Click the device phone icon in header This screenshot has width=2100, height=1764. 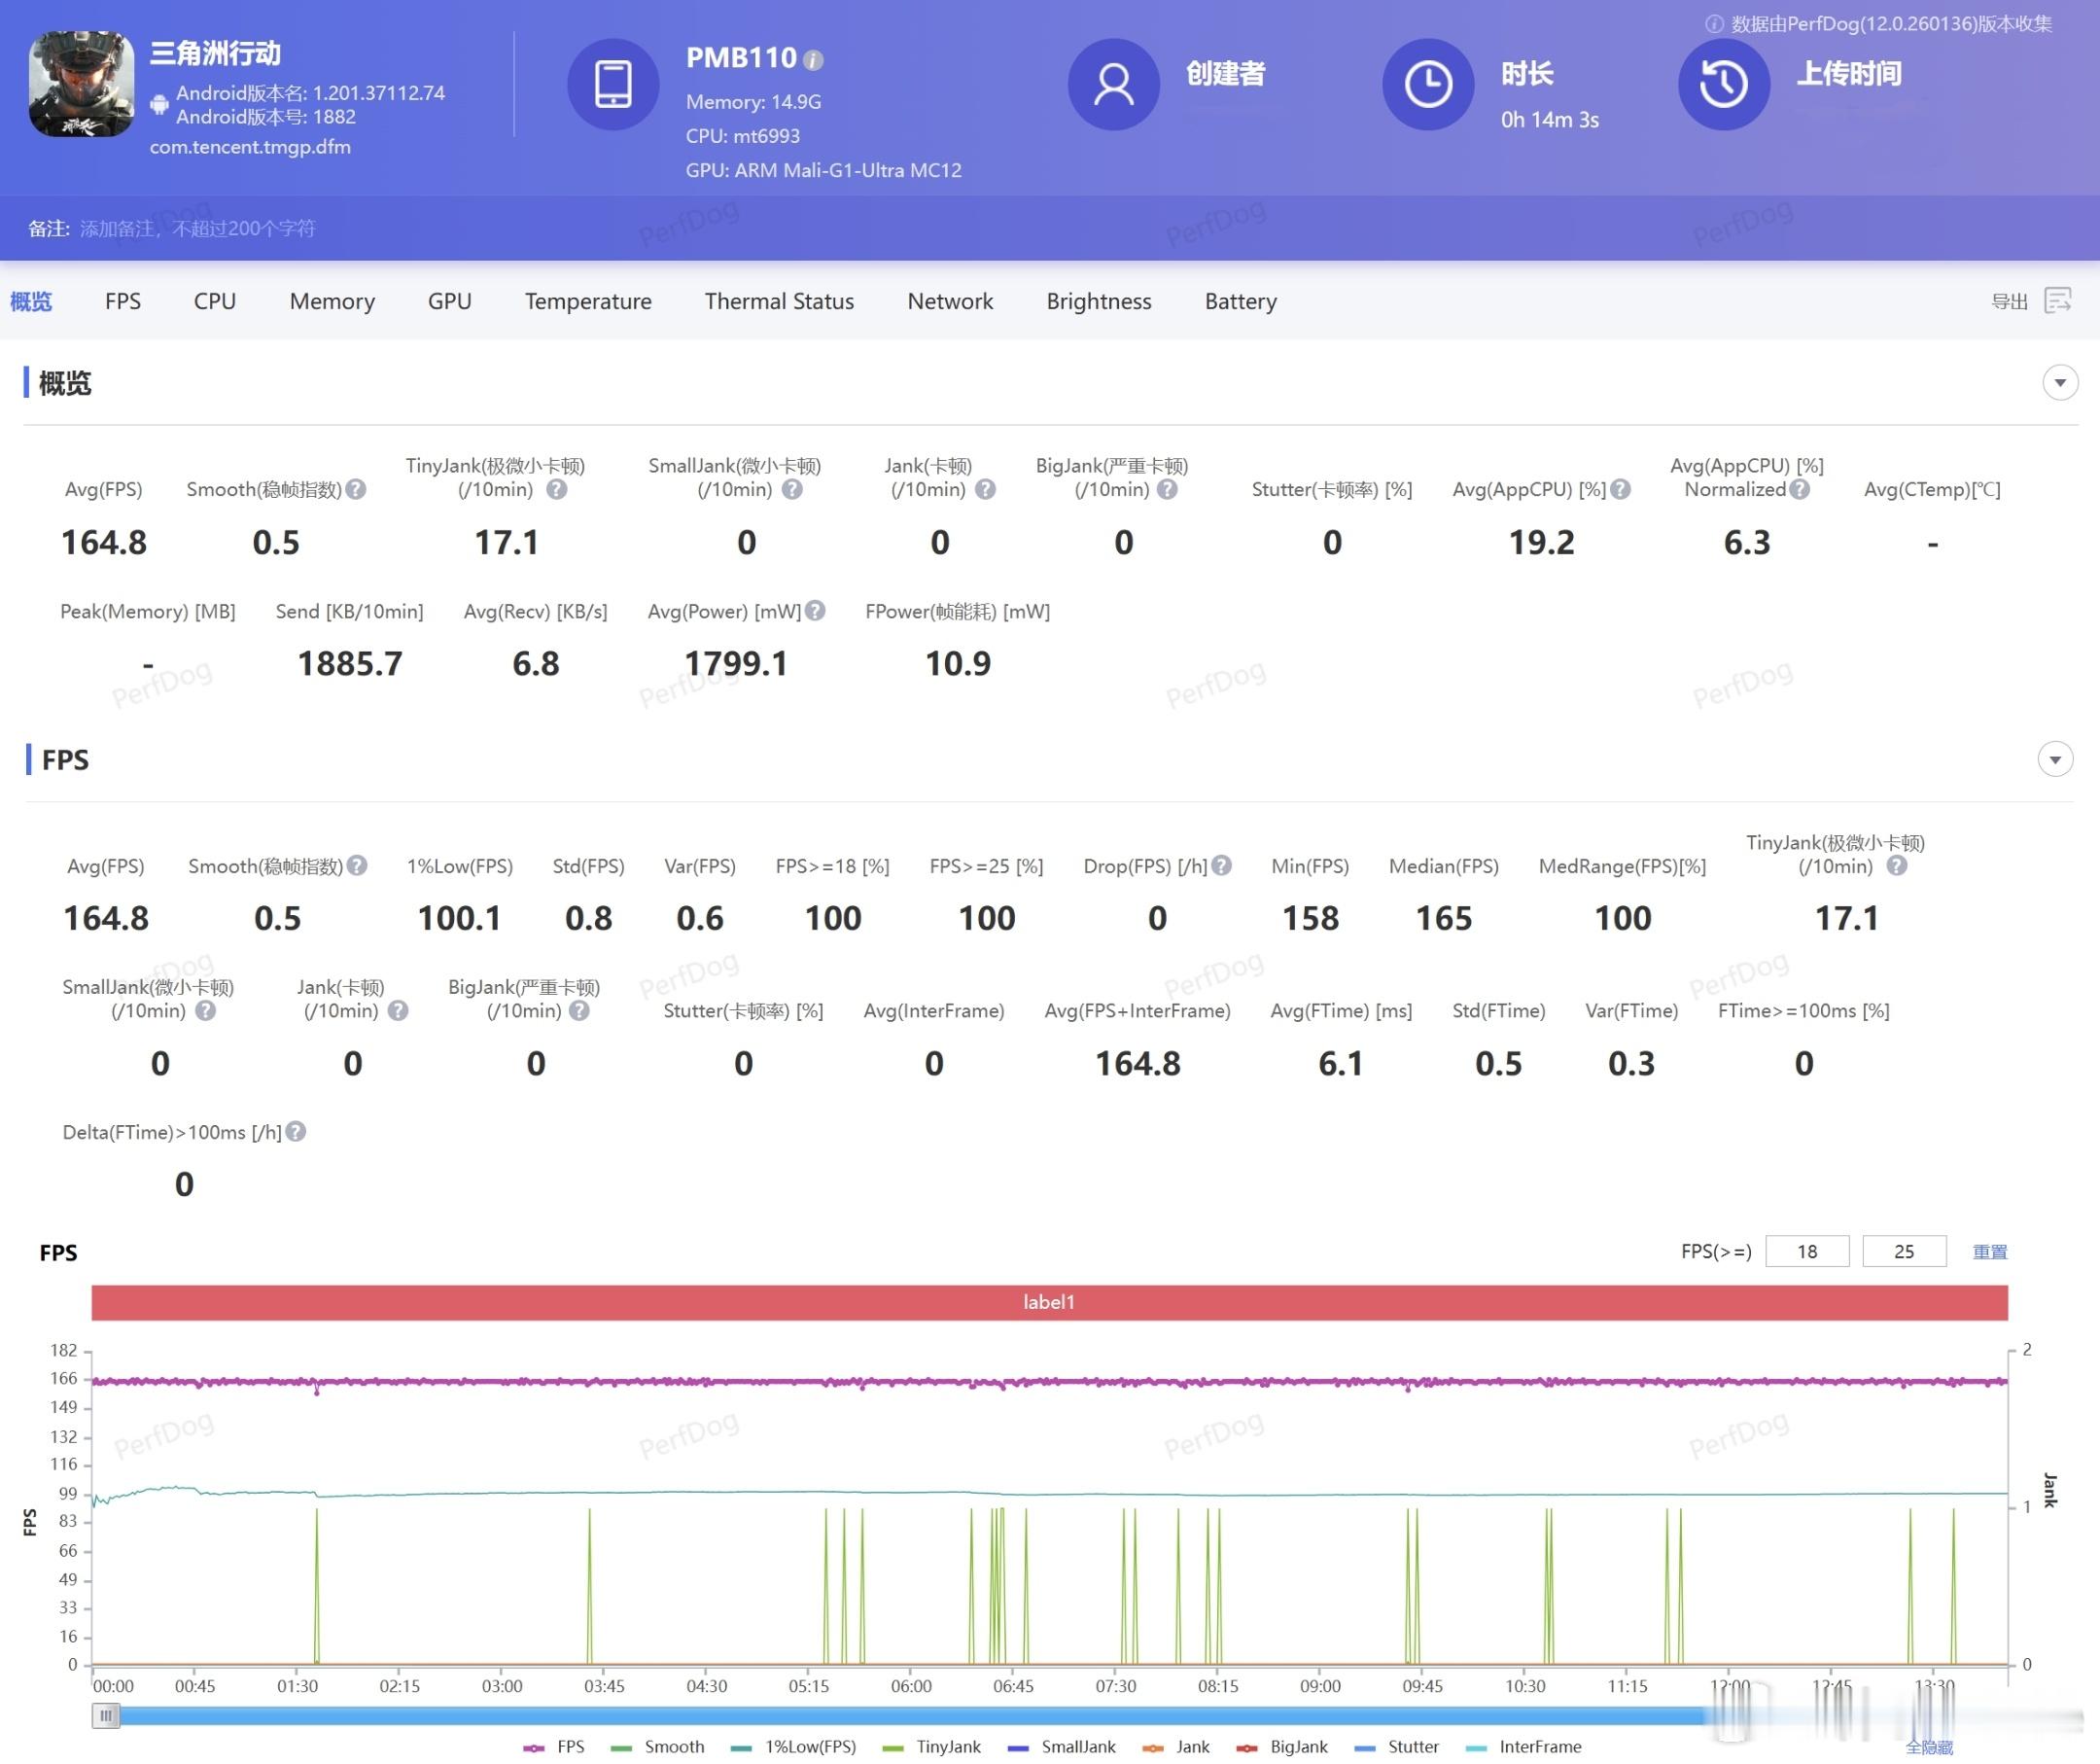click(x=612, y=84)
